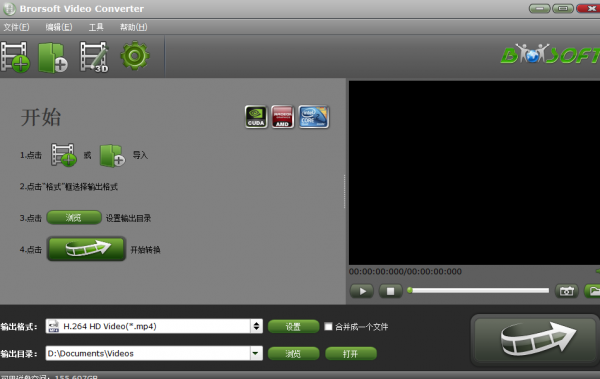
Task: Open options via the gear toolbar icon
Action: coord(135,56)
